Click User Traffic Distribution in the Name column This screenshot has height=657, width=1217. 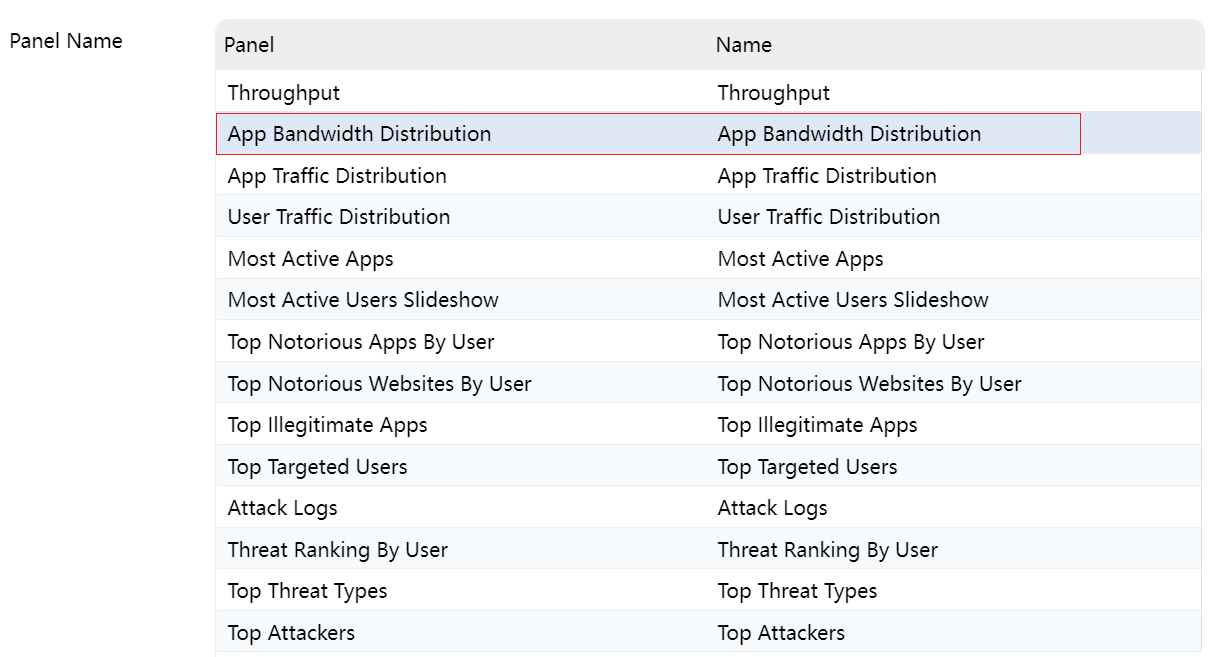click(x=828, y=217)
